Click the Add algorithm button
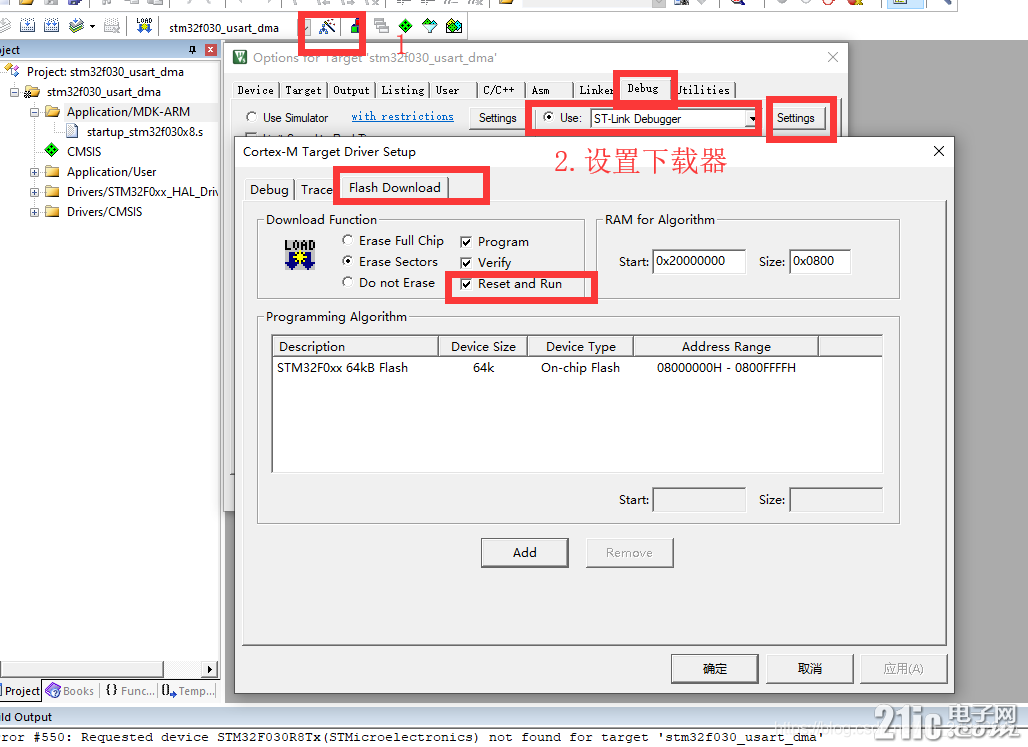Viewport: 1028px width, 747px height. click(524, 552)
